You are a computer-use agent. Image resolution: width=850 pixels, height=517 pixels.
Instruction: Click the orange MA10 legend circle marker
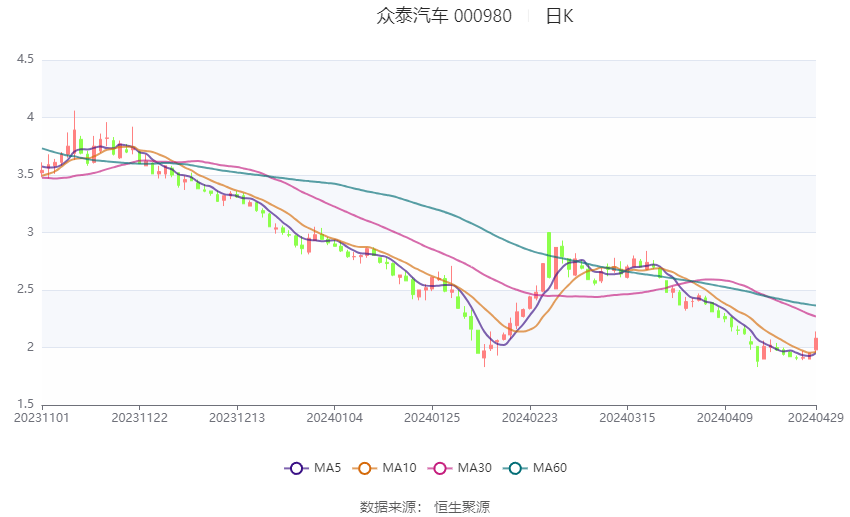pyautogui.click(x=364, y=468)
